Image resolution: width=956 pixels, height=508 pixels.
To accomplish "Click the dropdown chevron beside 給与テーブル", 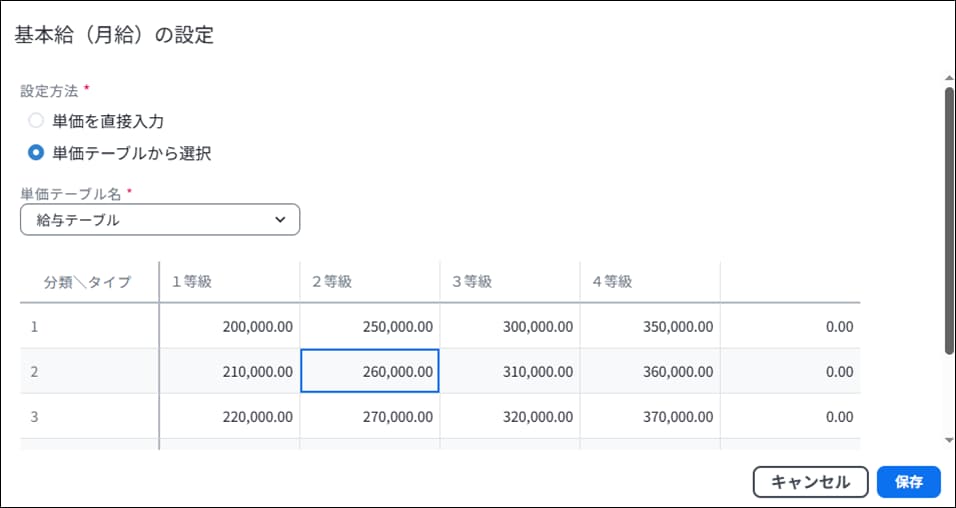I will tap(280, 220).
